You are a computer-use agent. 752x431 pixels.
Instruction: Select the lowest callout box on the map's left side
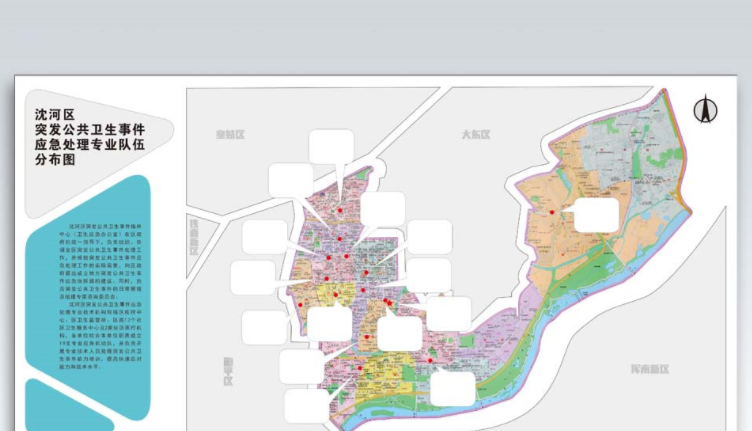click(x=306, y=406)
